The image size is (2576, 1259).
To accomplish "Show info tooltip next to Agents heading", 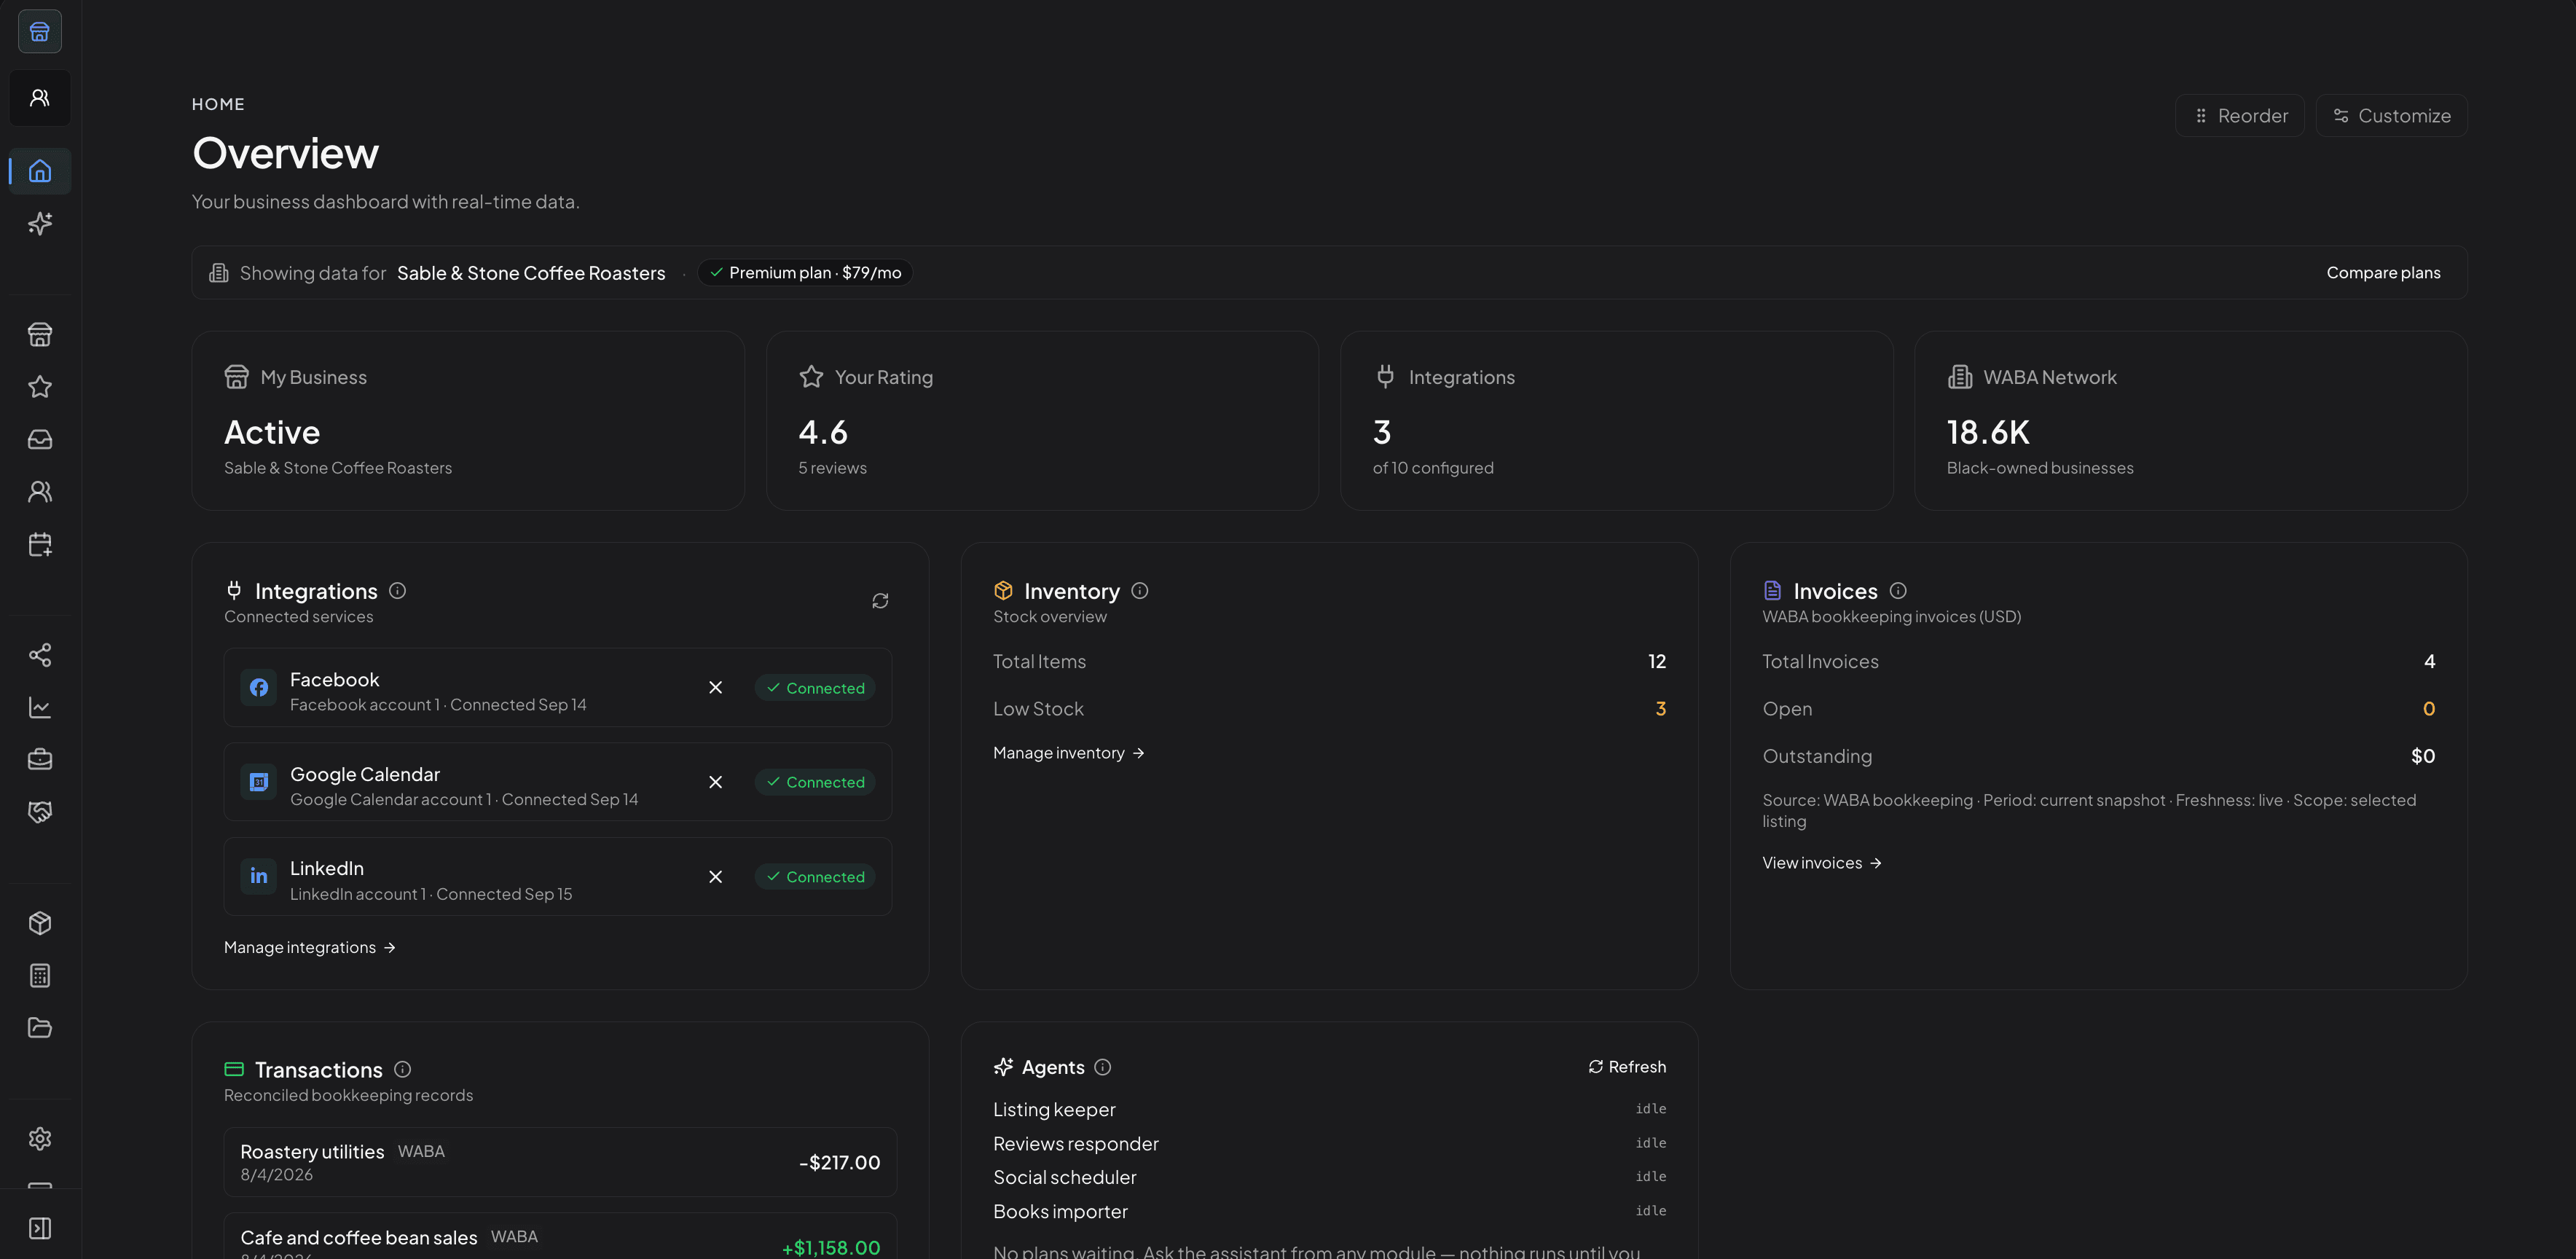I will point(1103,1067).
